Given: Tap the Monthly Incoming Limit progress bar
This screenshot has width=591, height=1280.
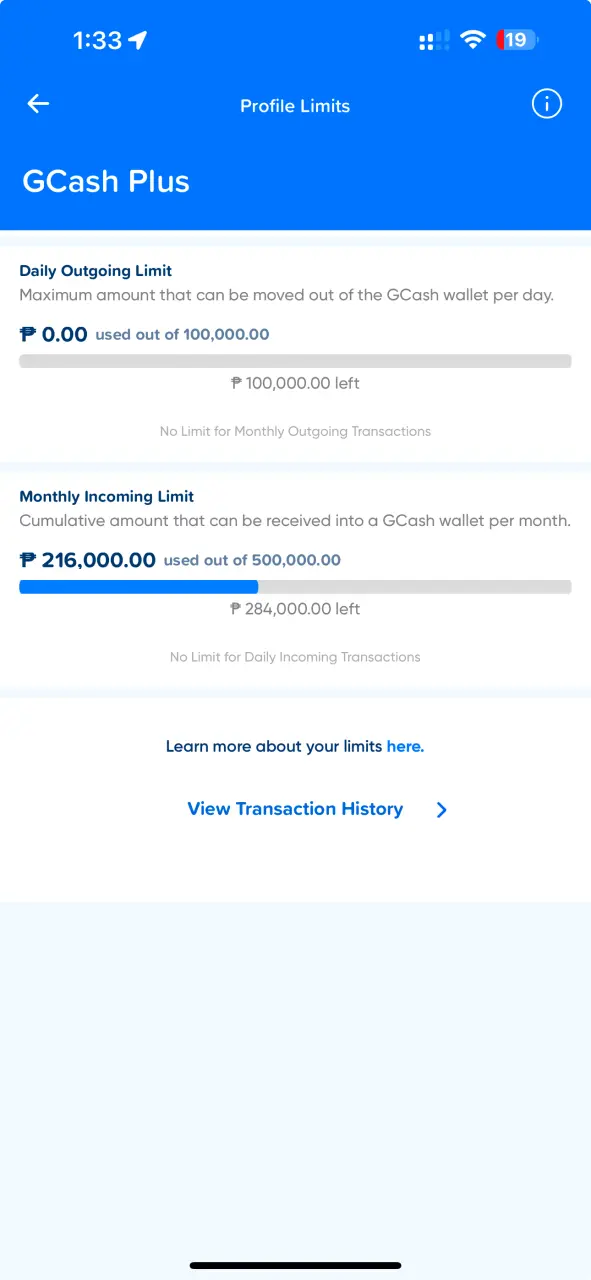Looking at the screenshot, I should click(x=295, y=587).
